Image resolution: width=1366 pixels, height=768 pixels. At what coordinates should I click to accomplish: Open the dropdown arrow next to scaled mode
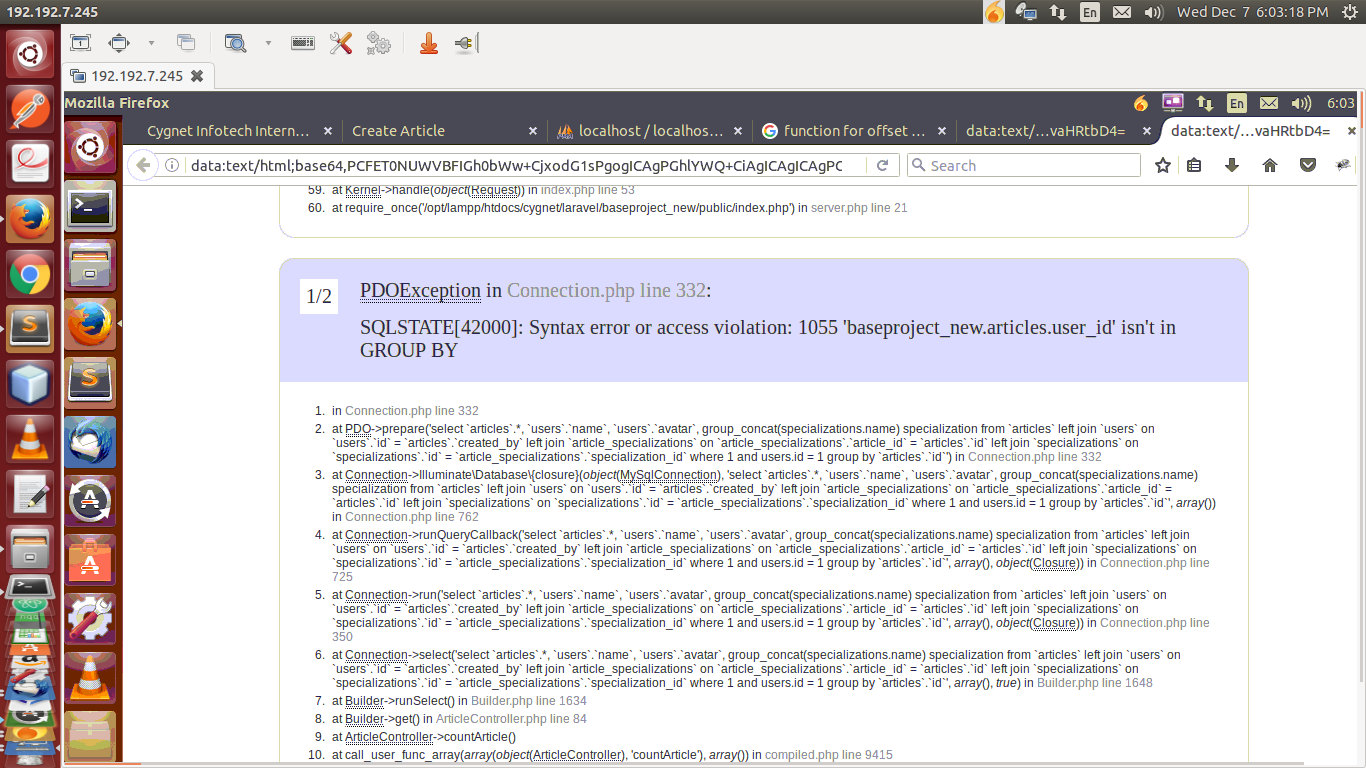pyautogui.click(x=268, y=43)
